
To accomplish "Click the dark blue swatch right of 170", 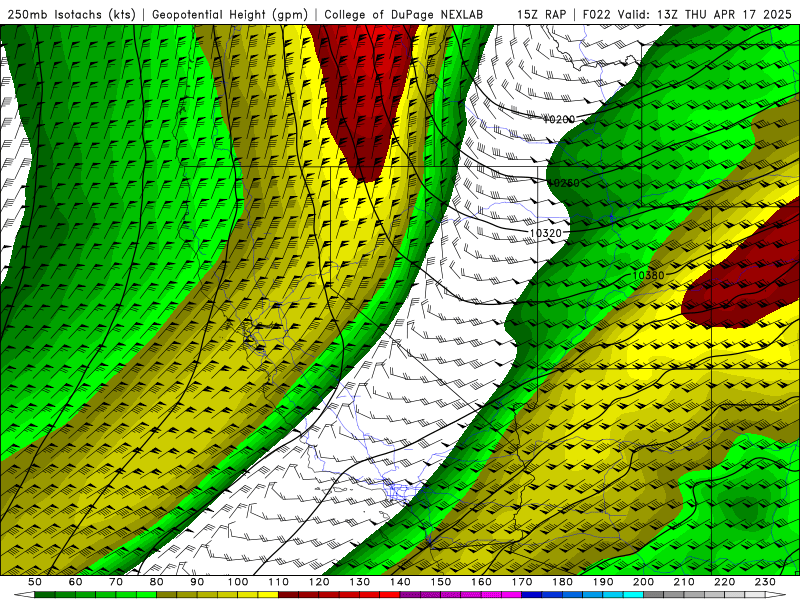I will click(532, 595).
